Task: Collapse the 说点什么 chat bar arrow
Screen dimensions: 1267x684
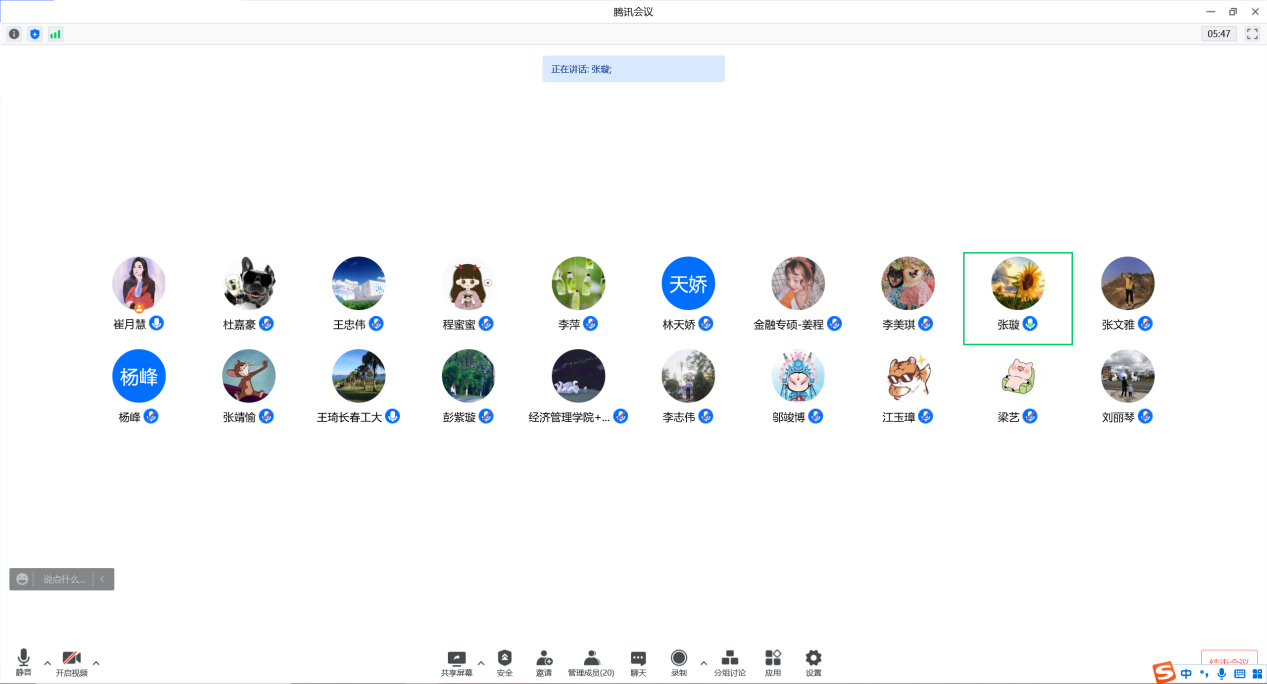Action: pos(102,579)
